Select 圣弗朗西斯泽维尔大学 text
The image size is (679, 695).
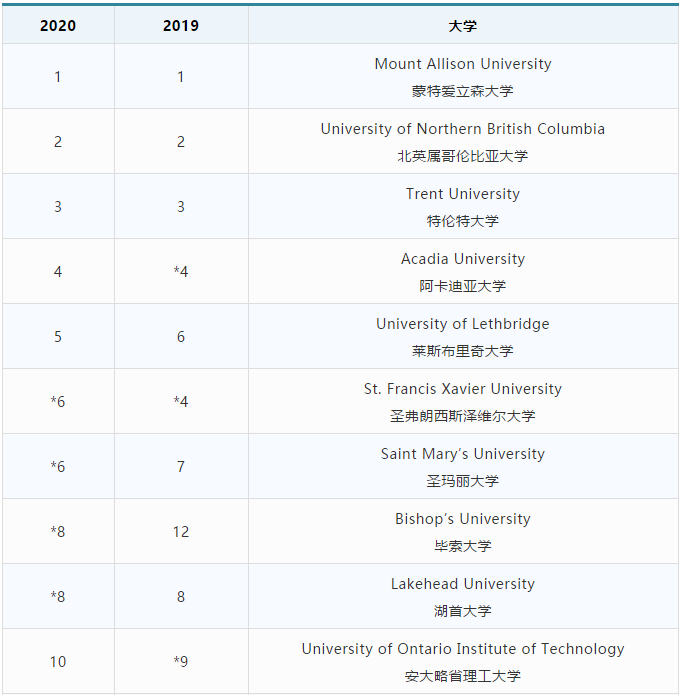463,416
